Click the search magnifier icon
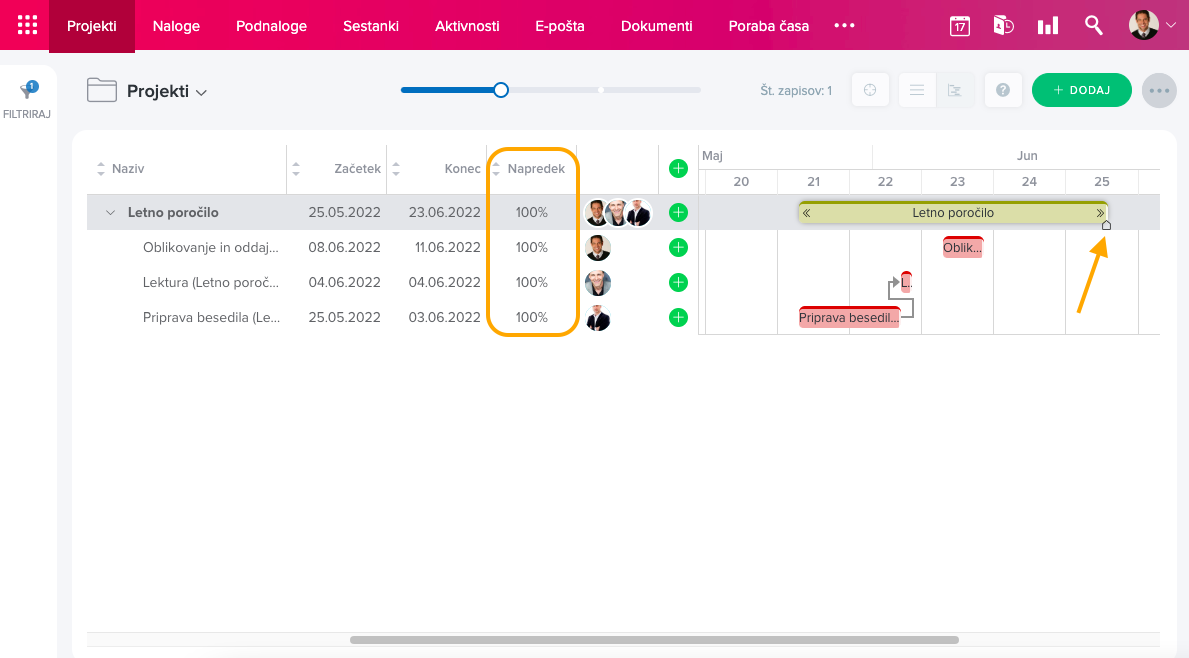 pos(1093,26)
